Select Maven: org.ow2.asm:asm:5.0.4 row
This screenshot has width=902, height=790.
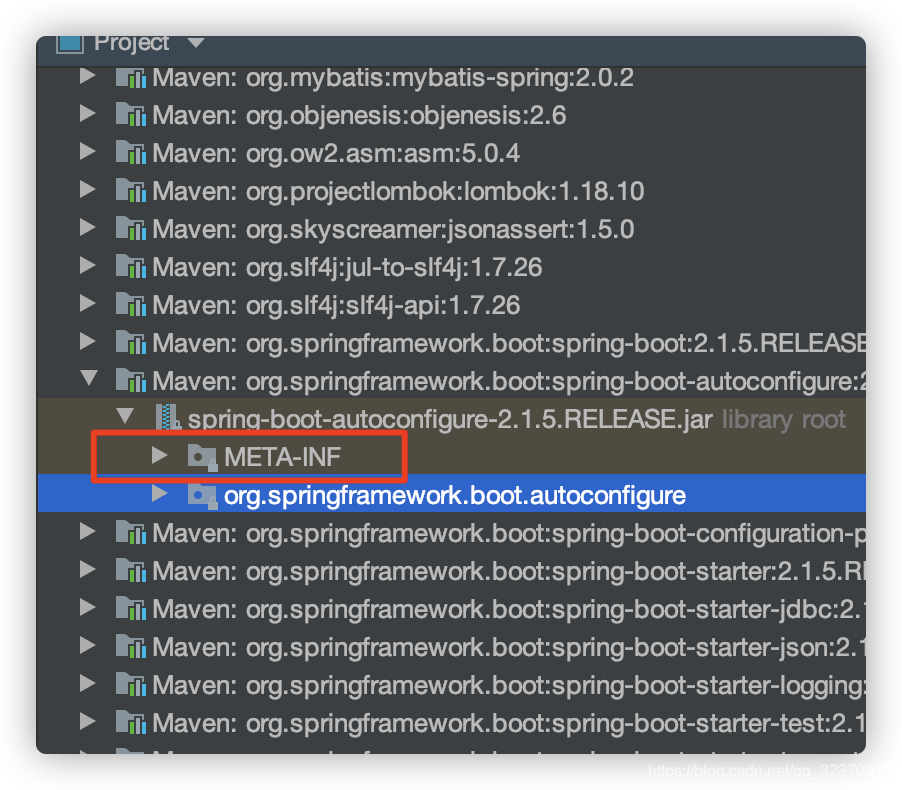pos(452,153)
